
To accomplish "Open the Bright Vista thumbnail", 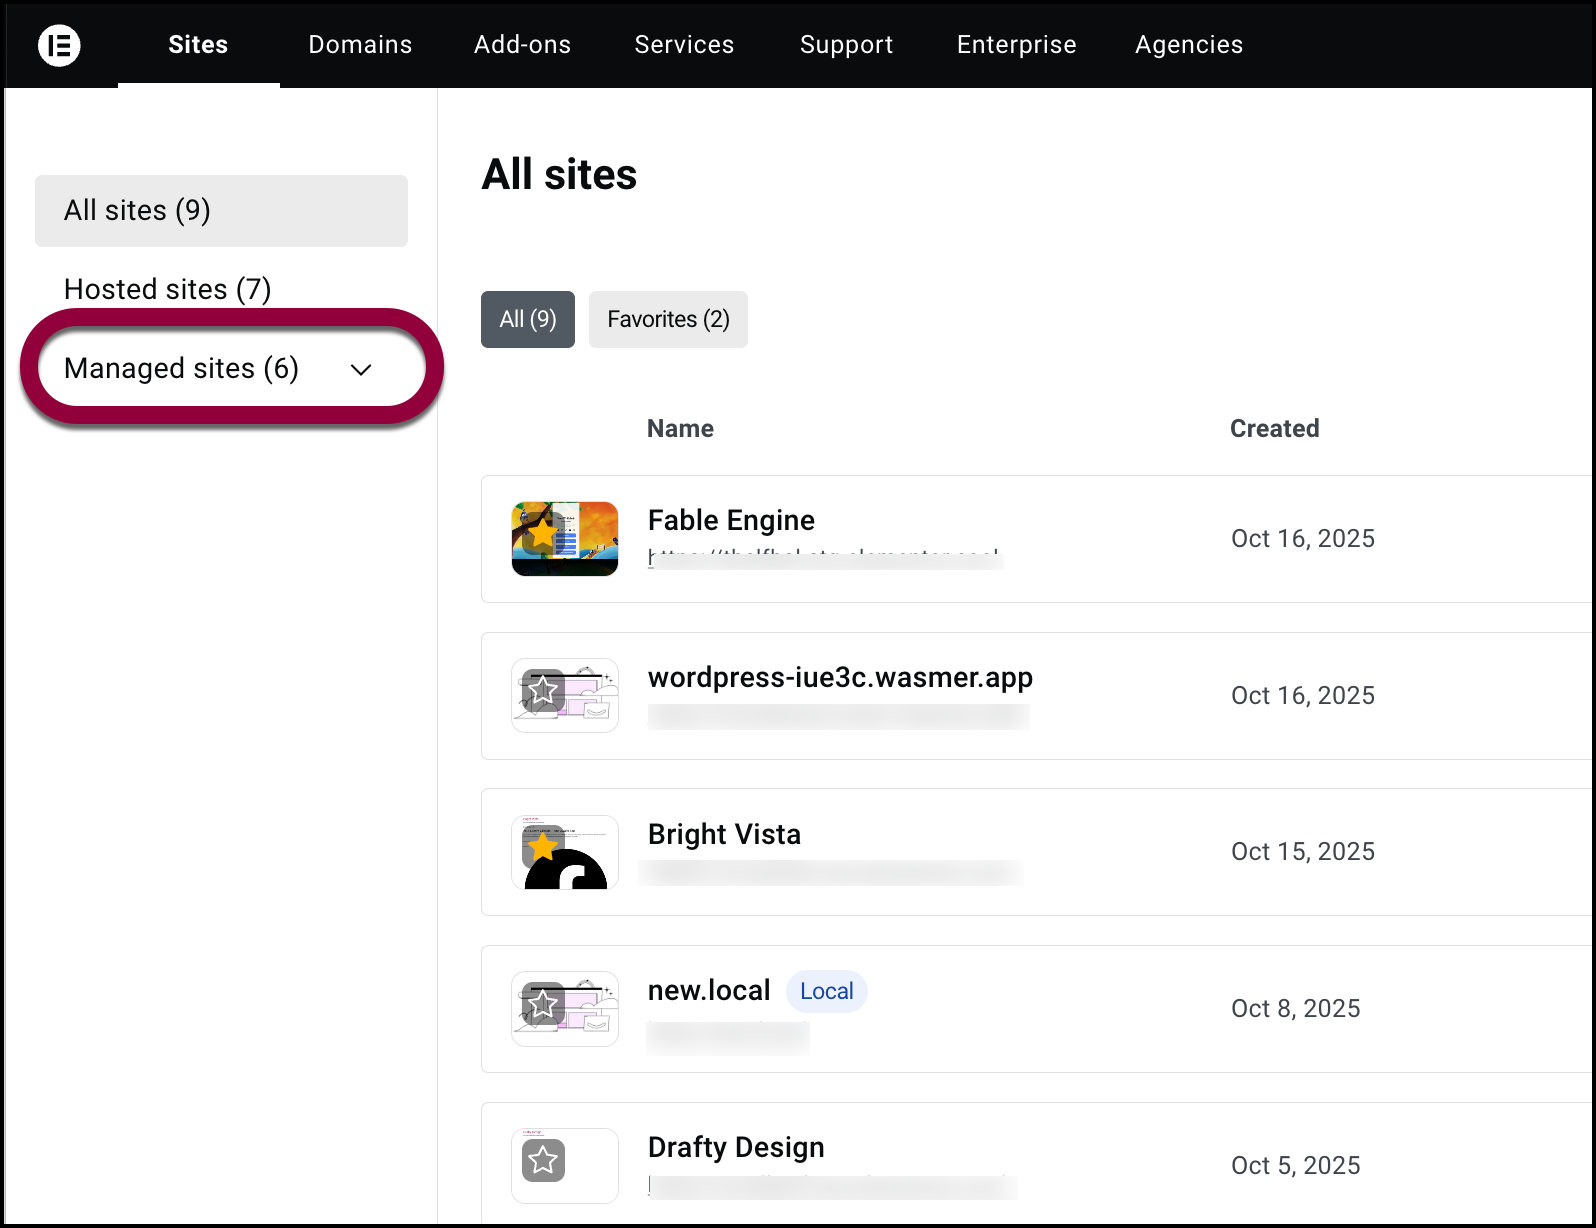I will click(x=565, y=852).
